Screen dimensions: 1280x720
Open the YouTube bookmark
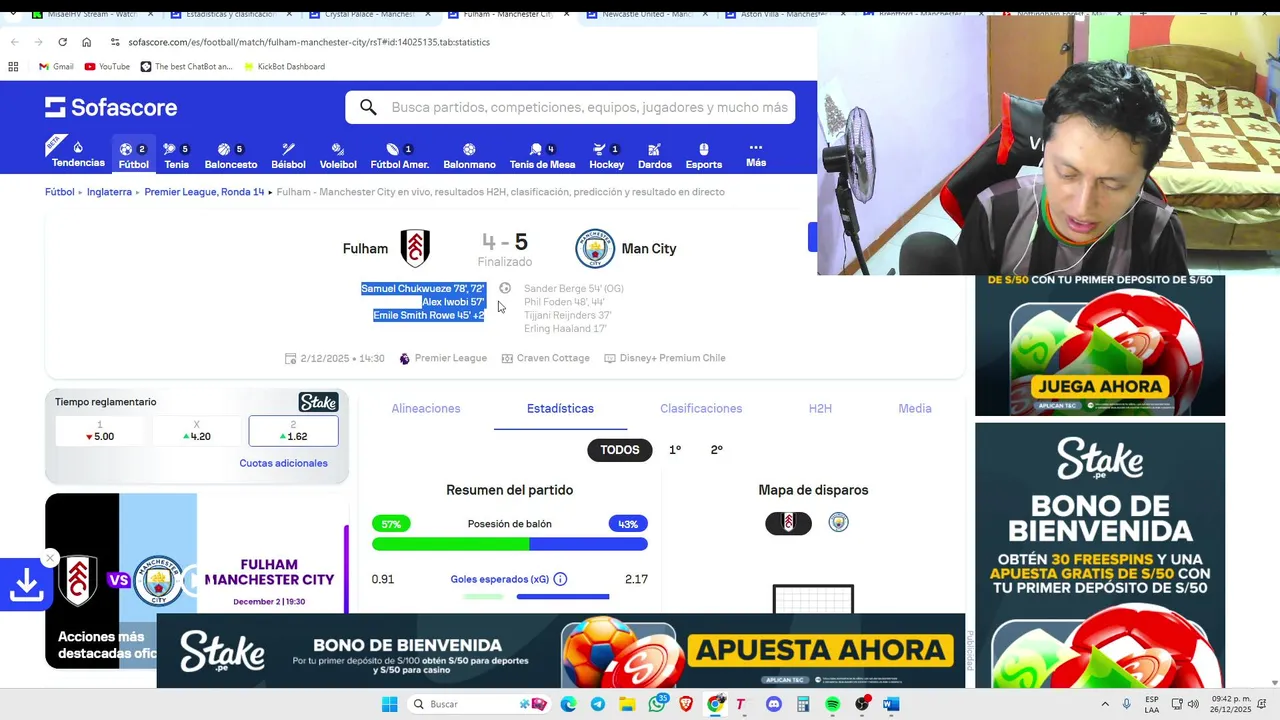(x=107, y=66)
